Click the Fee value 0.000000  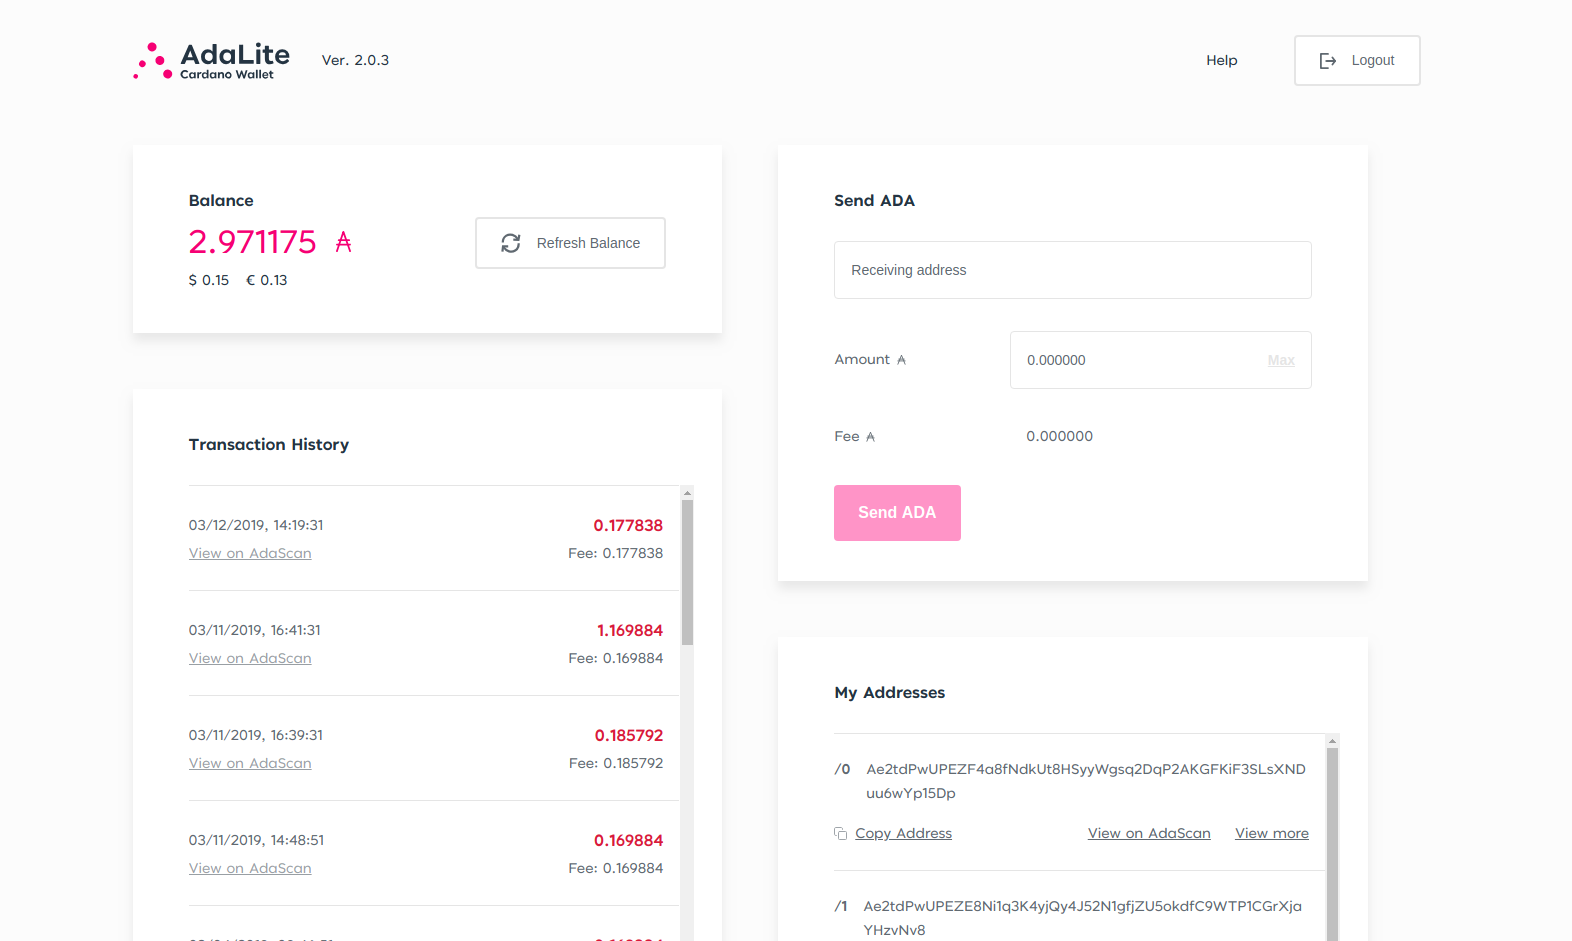point(1059,436)
